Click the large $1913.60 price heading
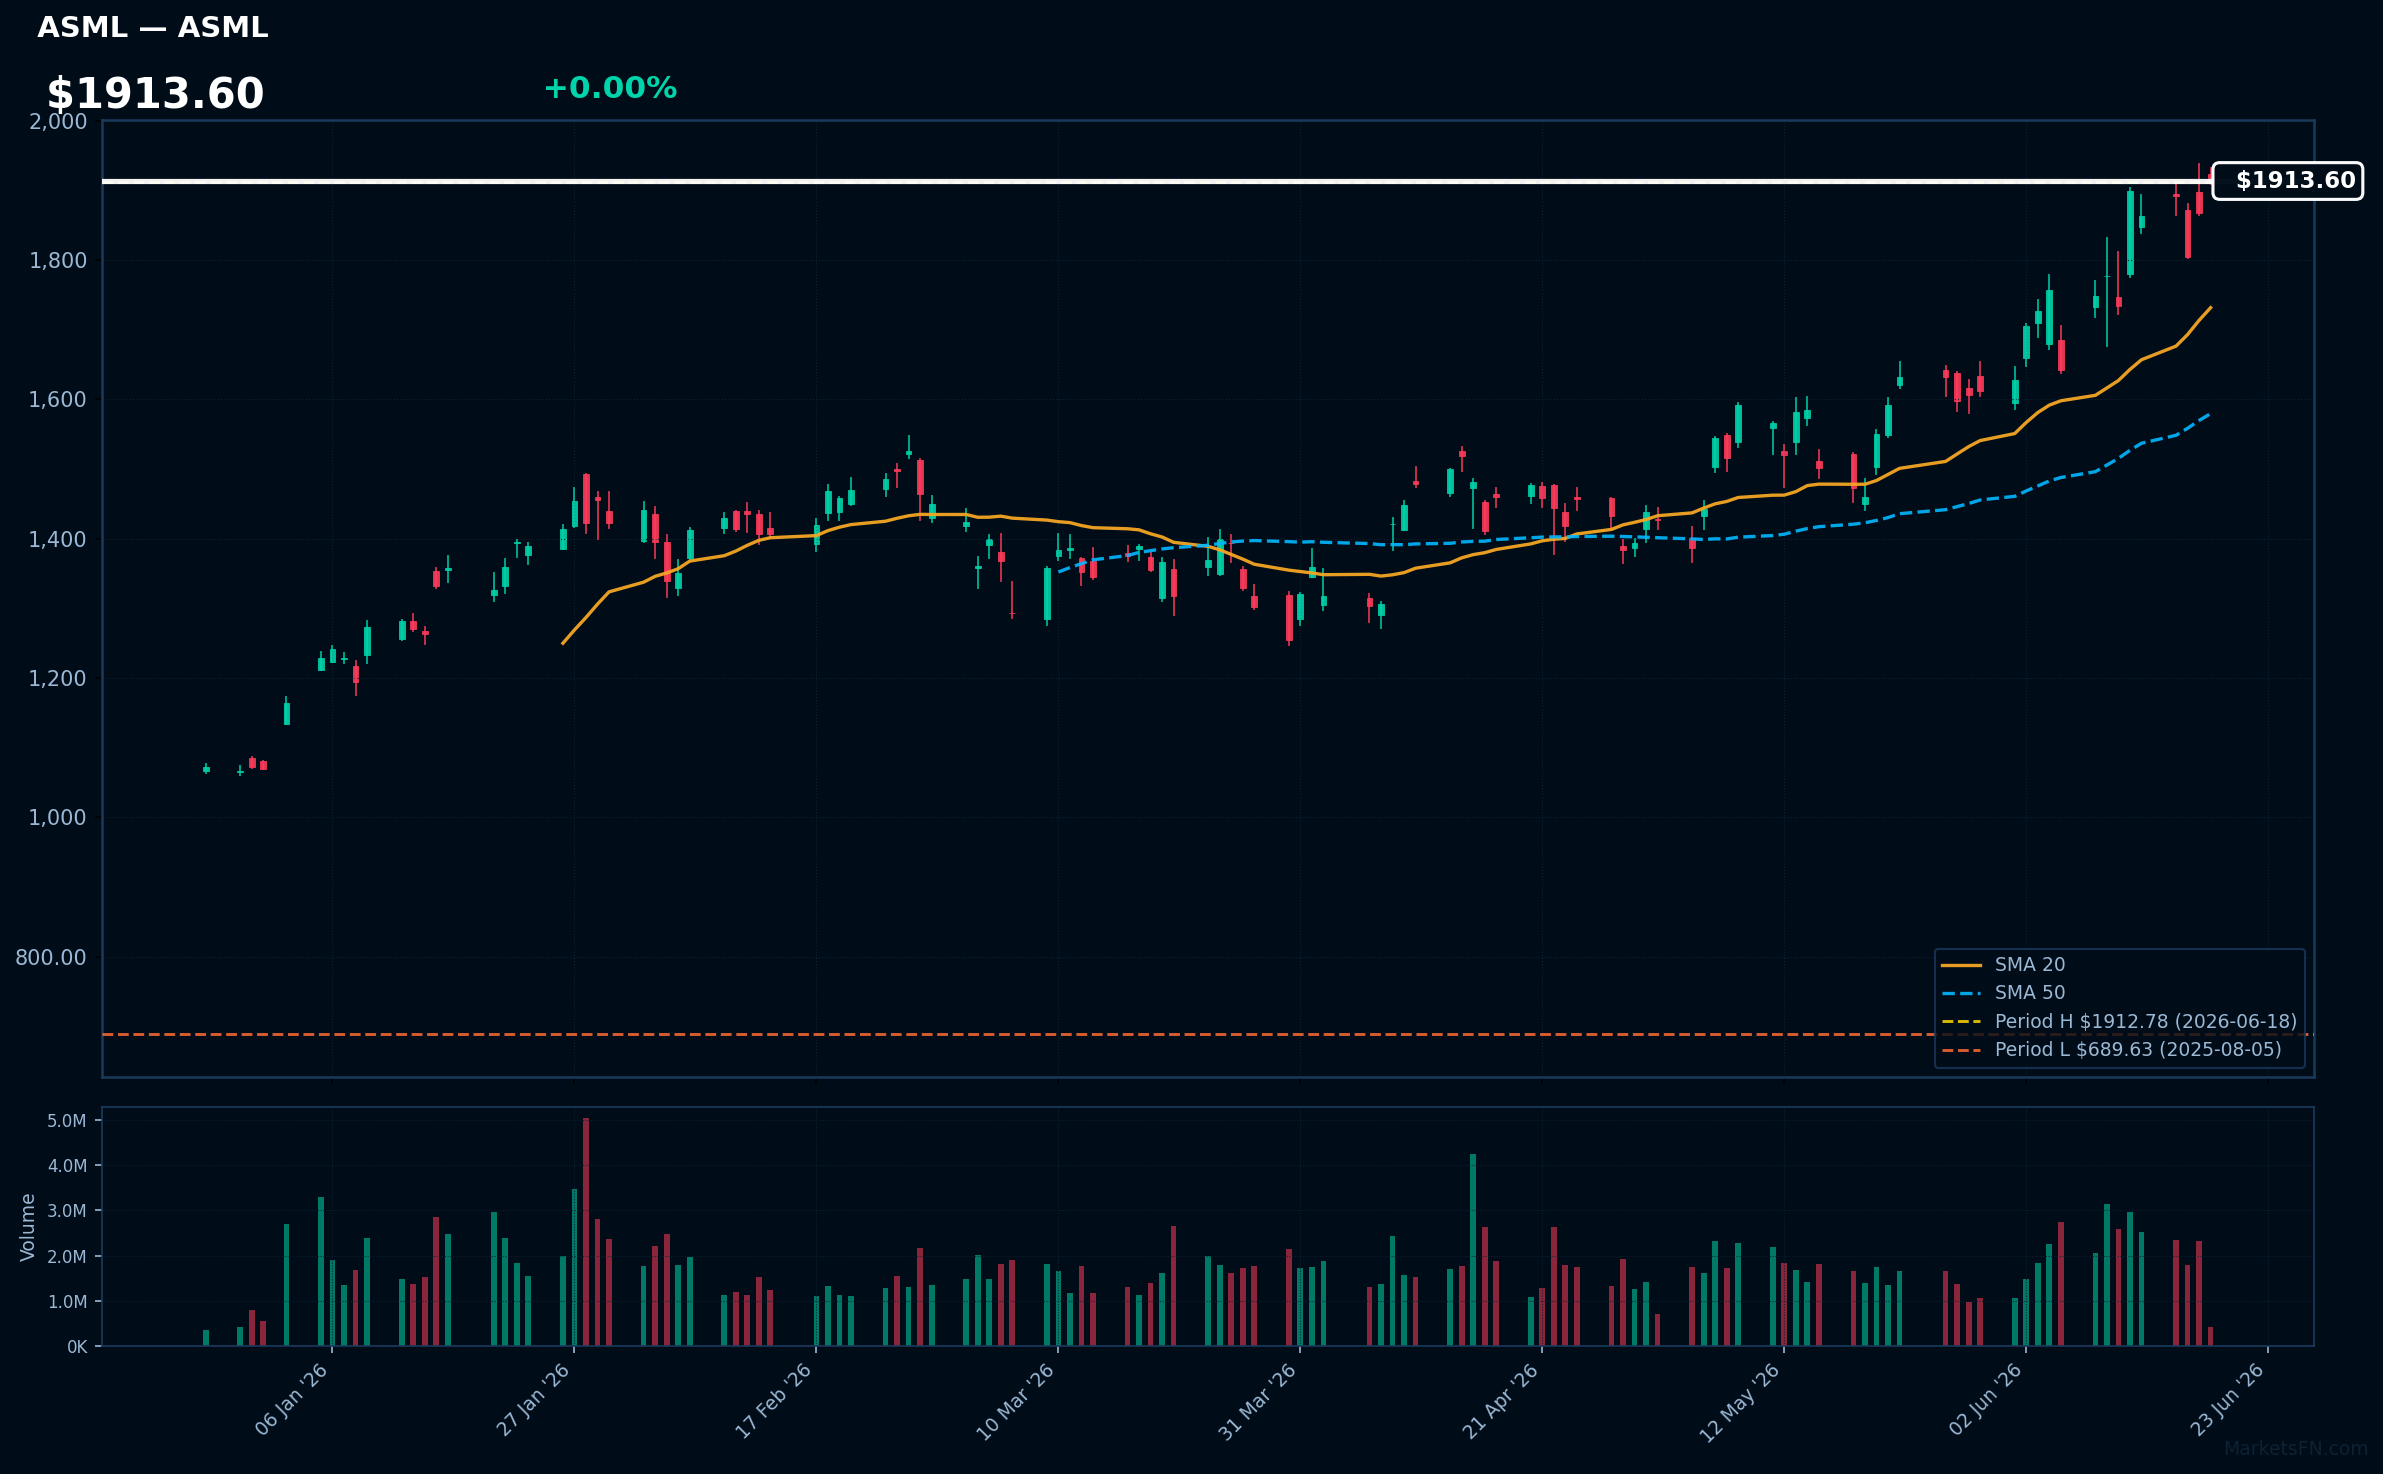2383x1474 pixels. click(x=155, y=94)
